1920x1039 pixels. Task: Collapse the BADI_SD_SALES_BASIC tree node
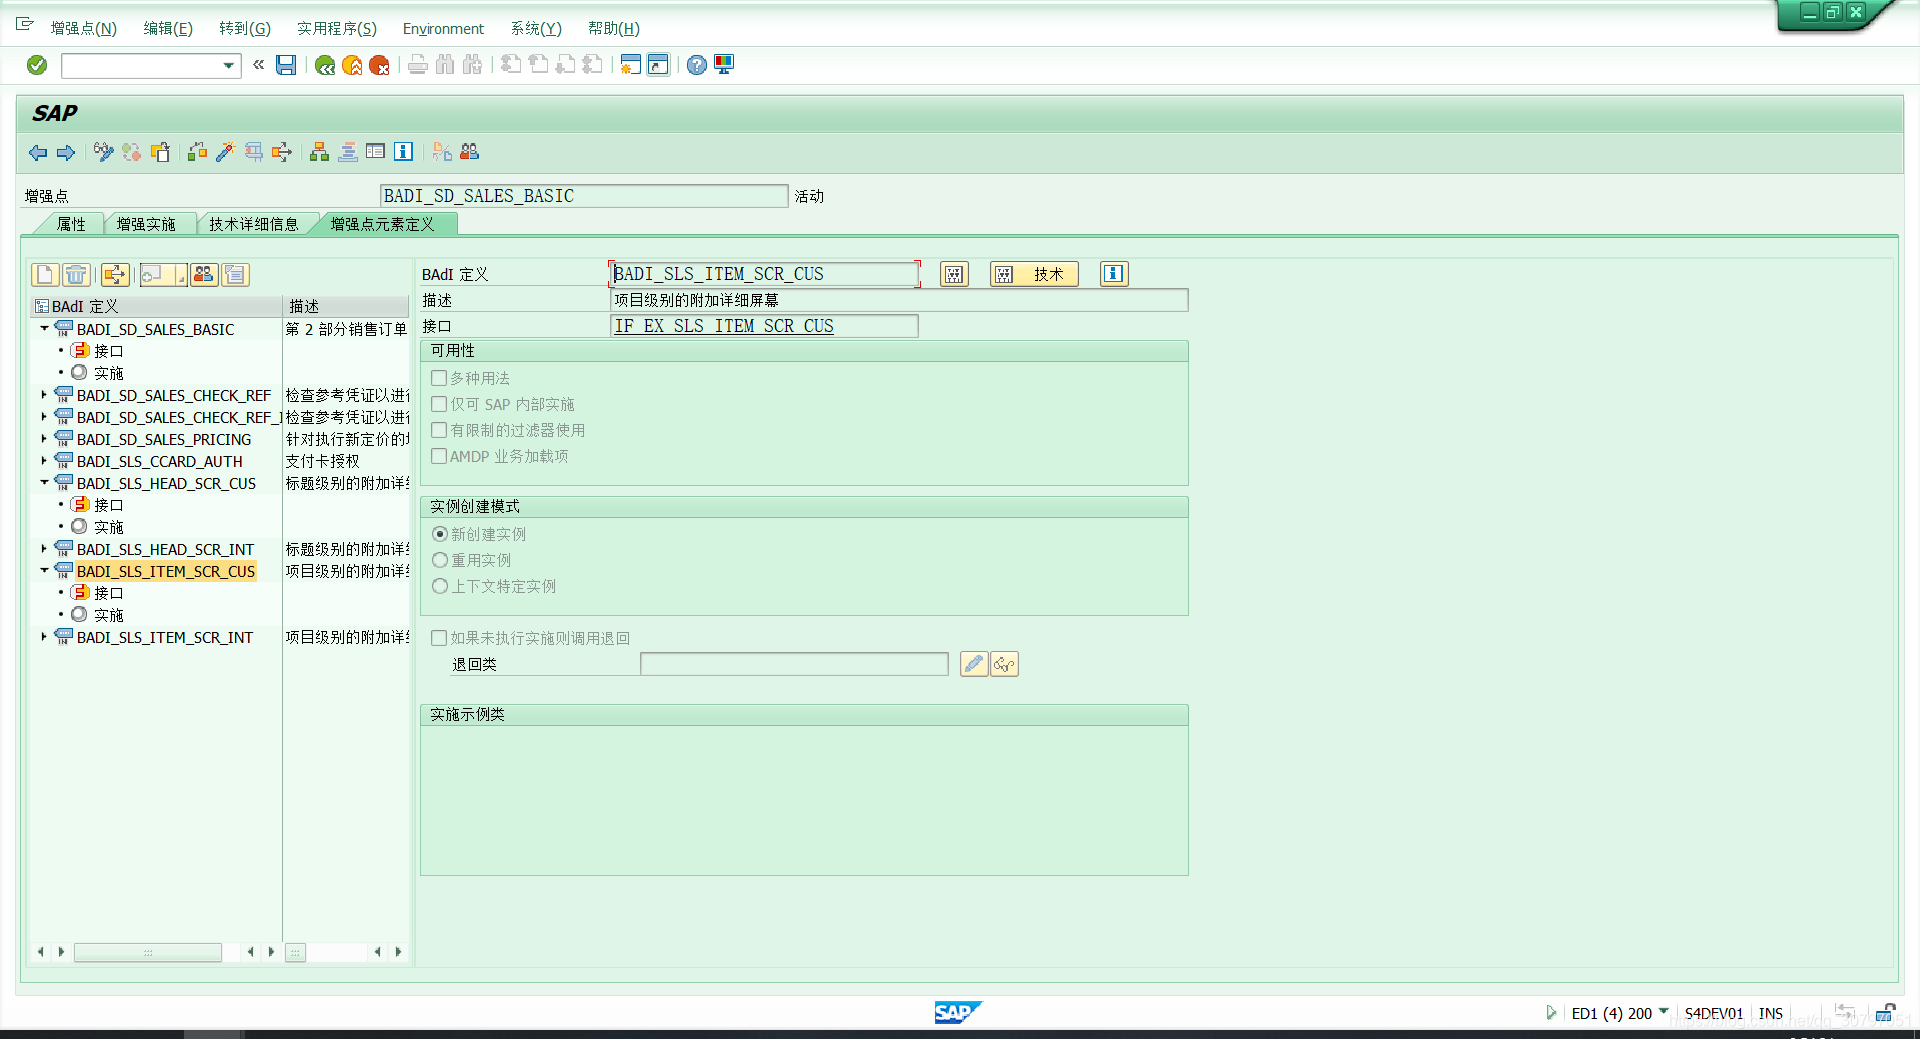[44, 329]
